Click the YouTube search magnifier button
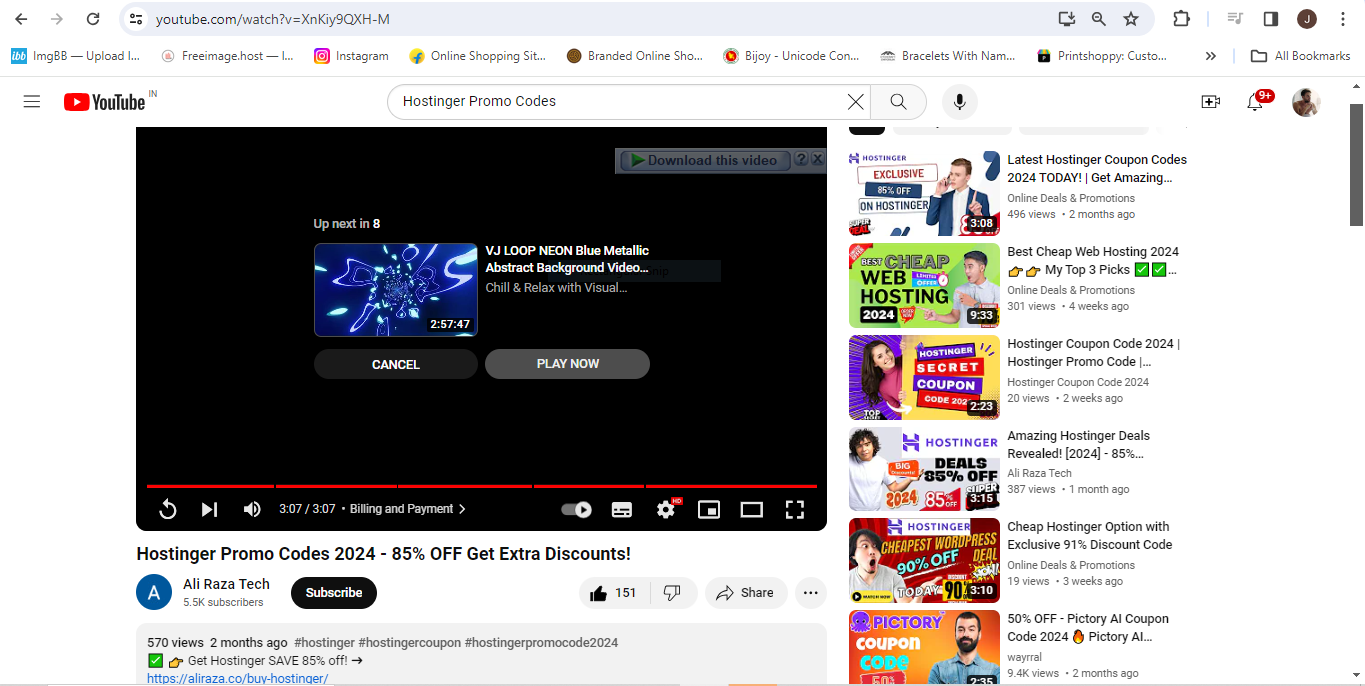The image size is (1365, 686). click(898, 101)
